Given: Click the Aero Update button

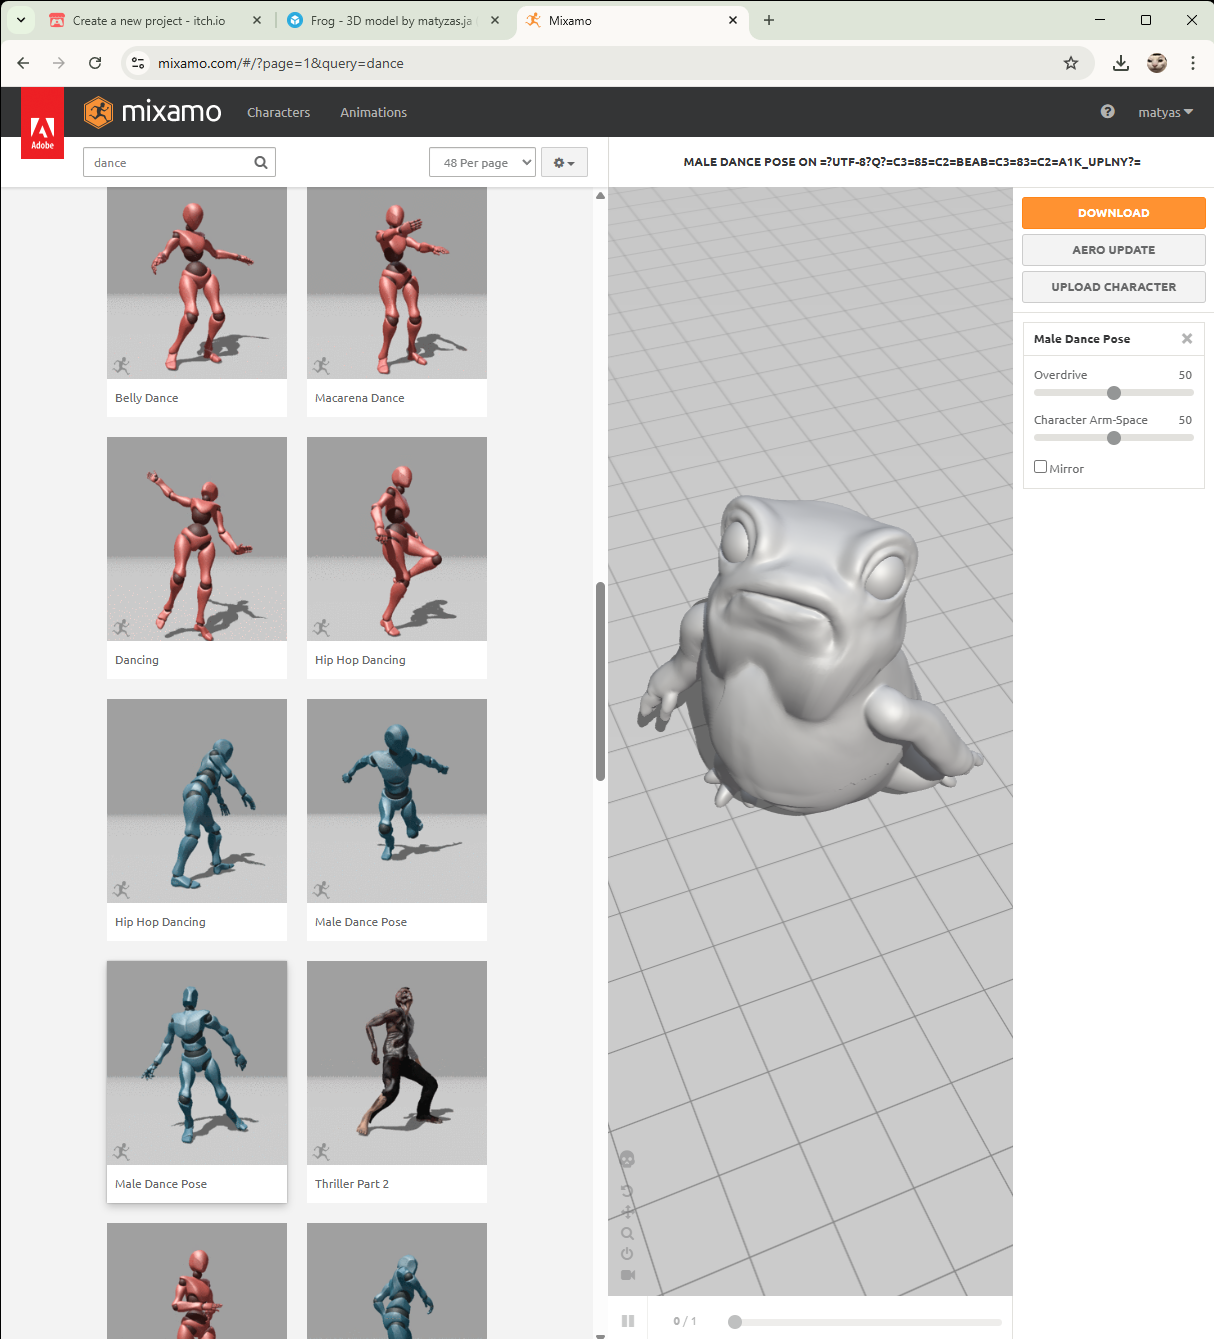Looking at the screenshot, I should (1113, 250).
